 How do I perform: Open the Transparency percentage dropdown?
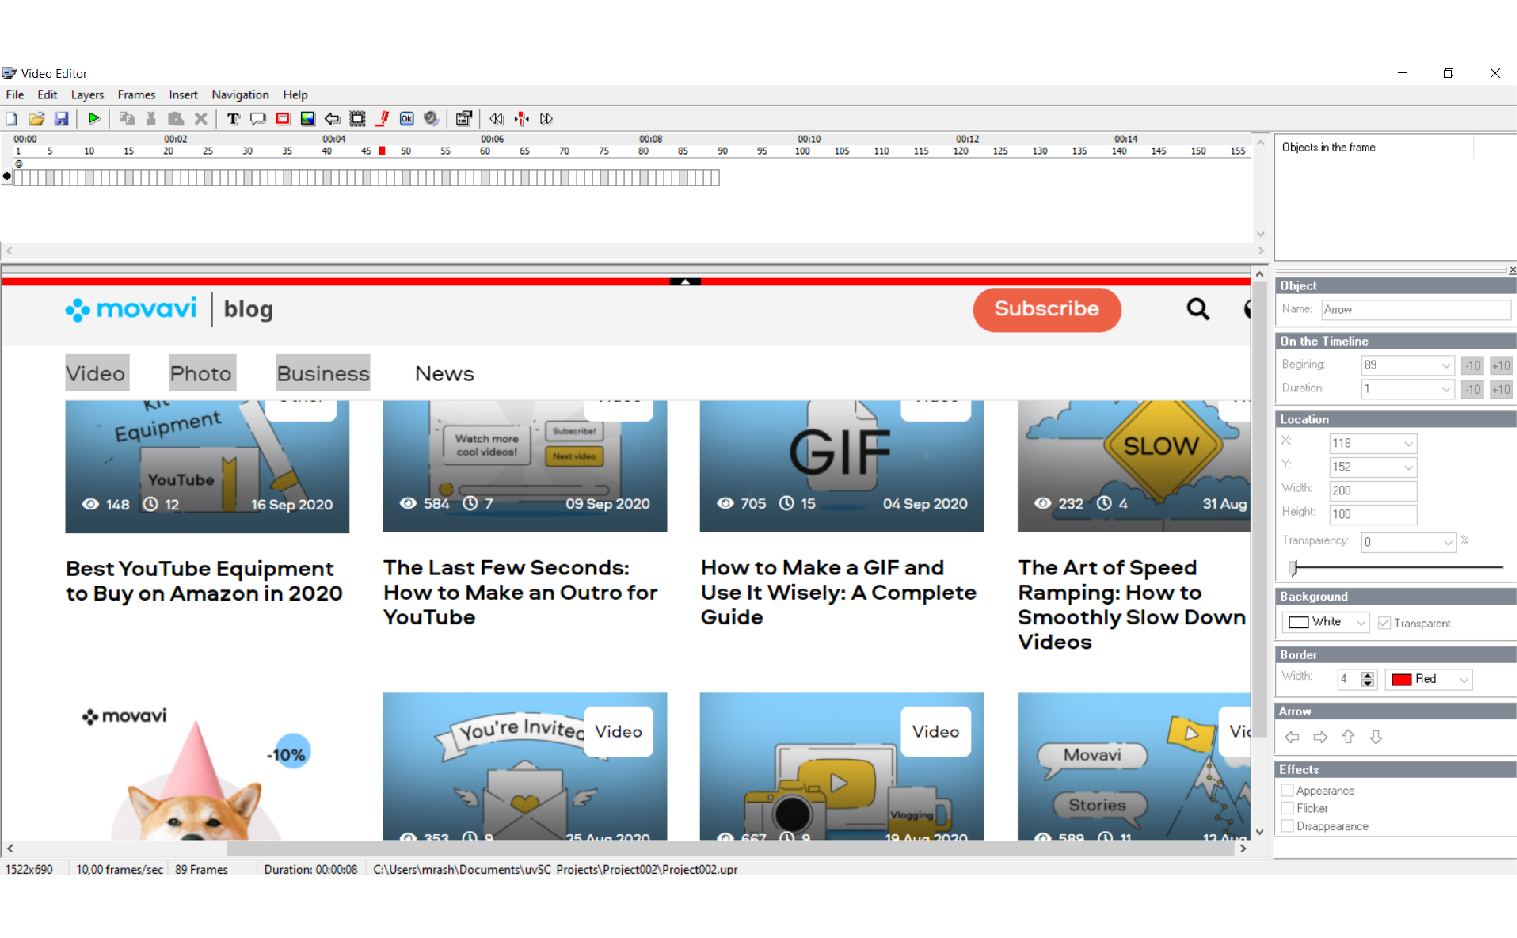click(1448, 542)
